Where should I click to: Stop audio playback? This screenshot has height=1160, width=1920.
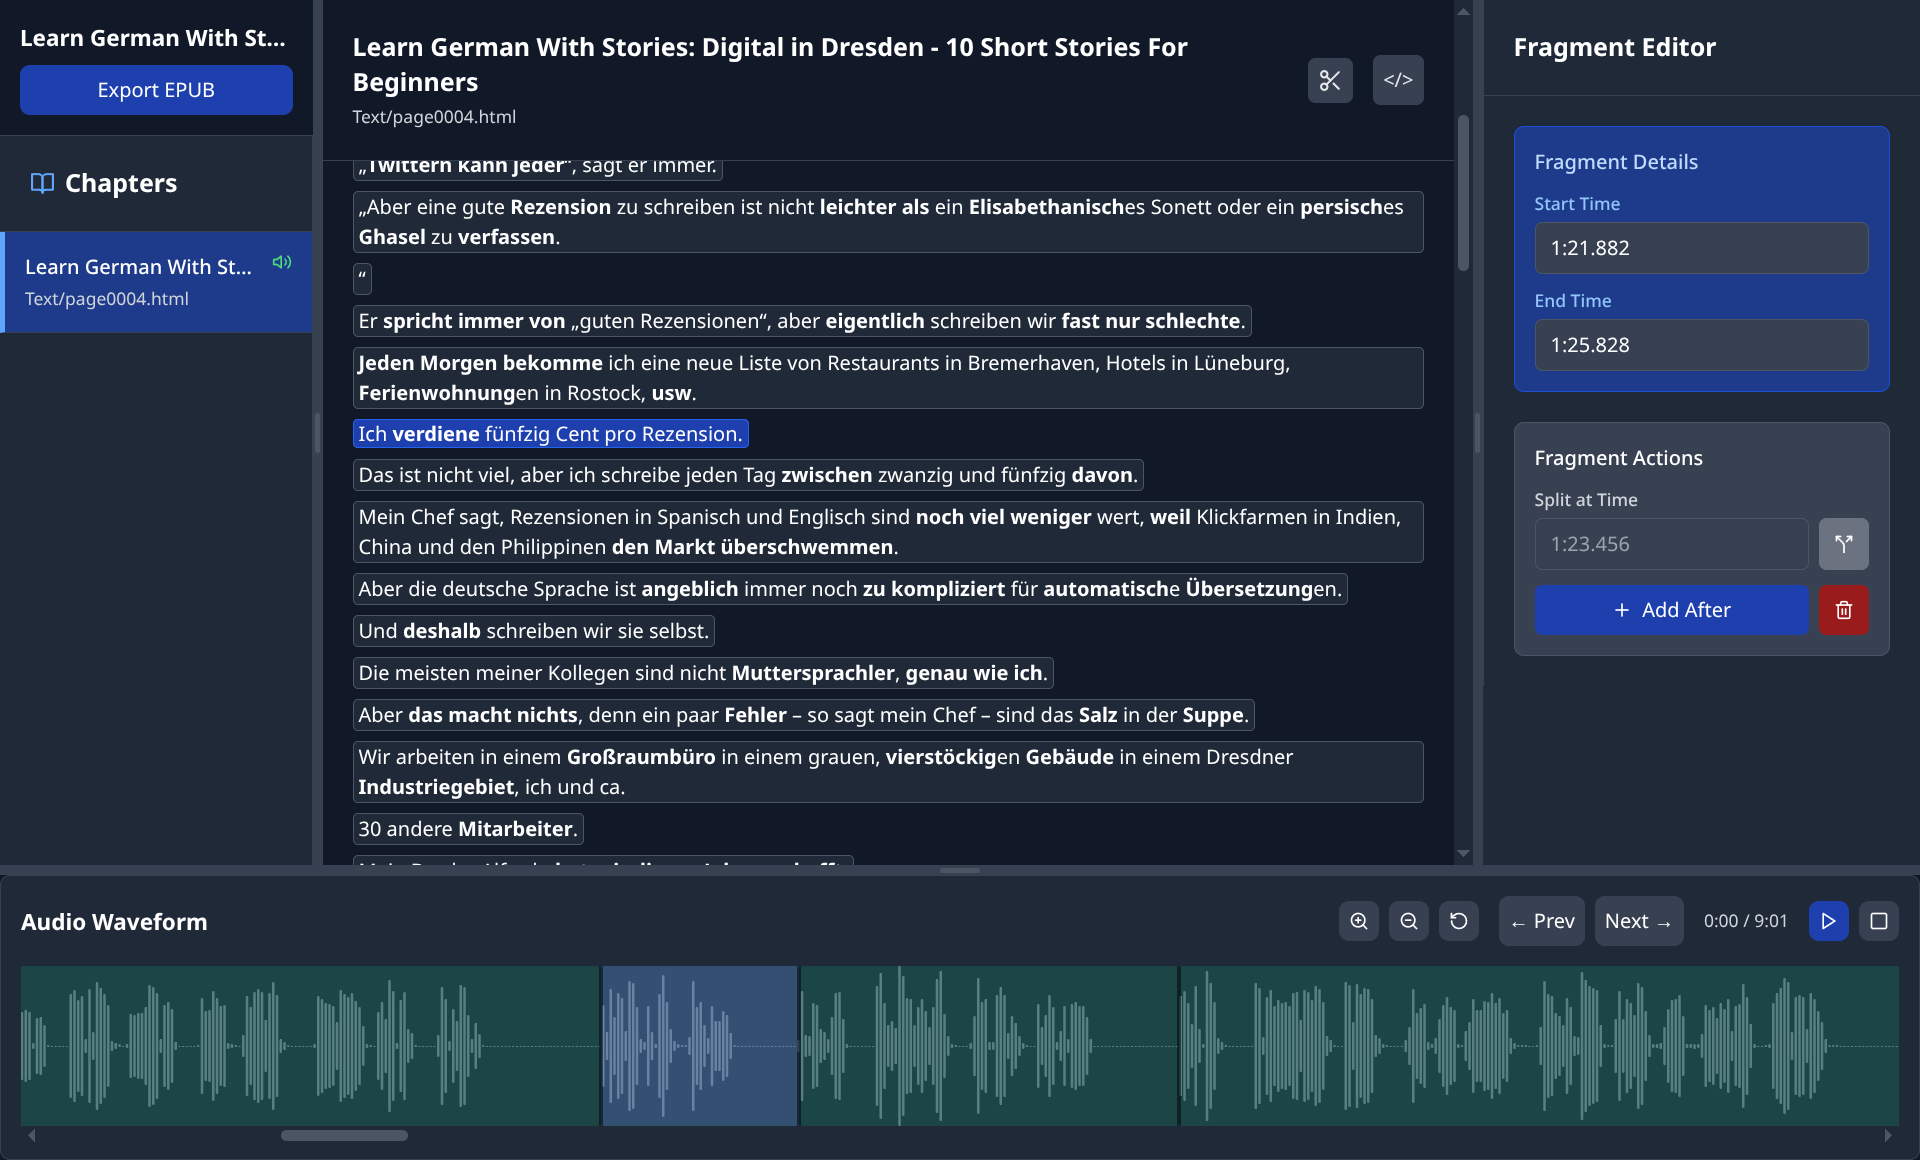click(x=1879, y=921)
